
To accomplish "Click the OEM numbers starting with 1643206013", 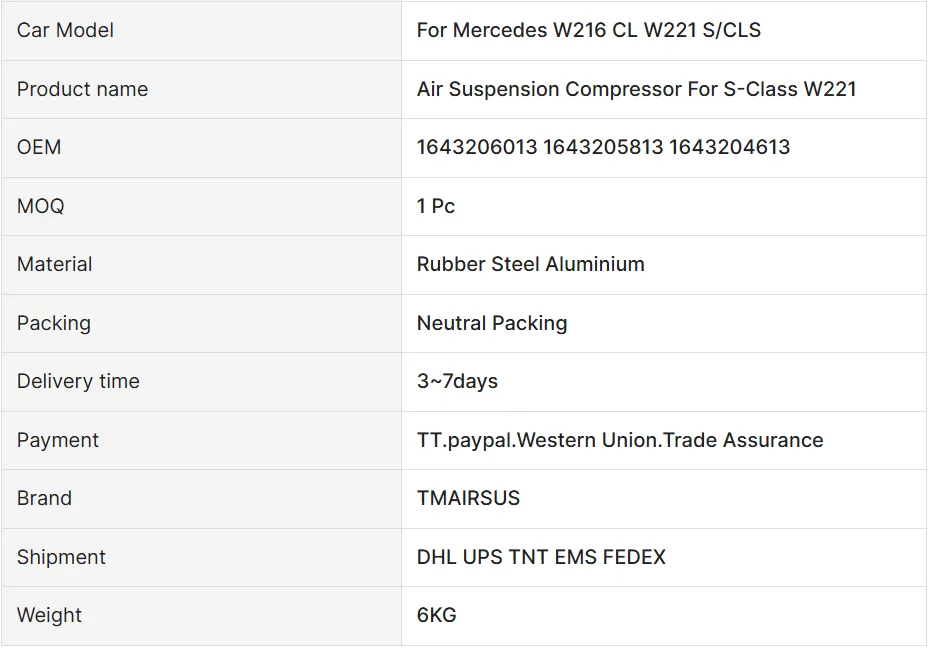I will point(603,147).
